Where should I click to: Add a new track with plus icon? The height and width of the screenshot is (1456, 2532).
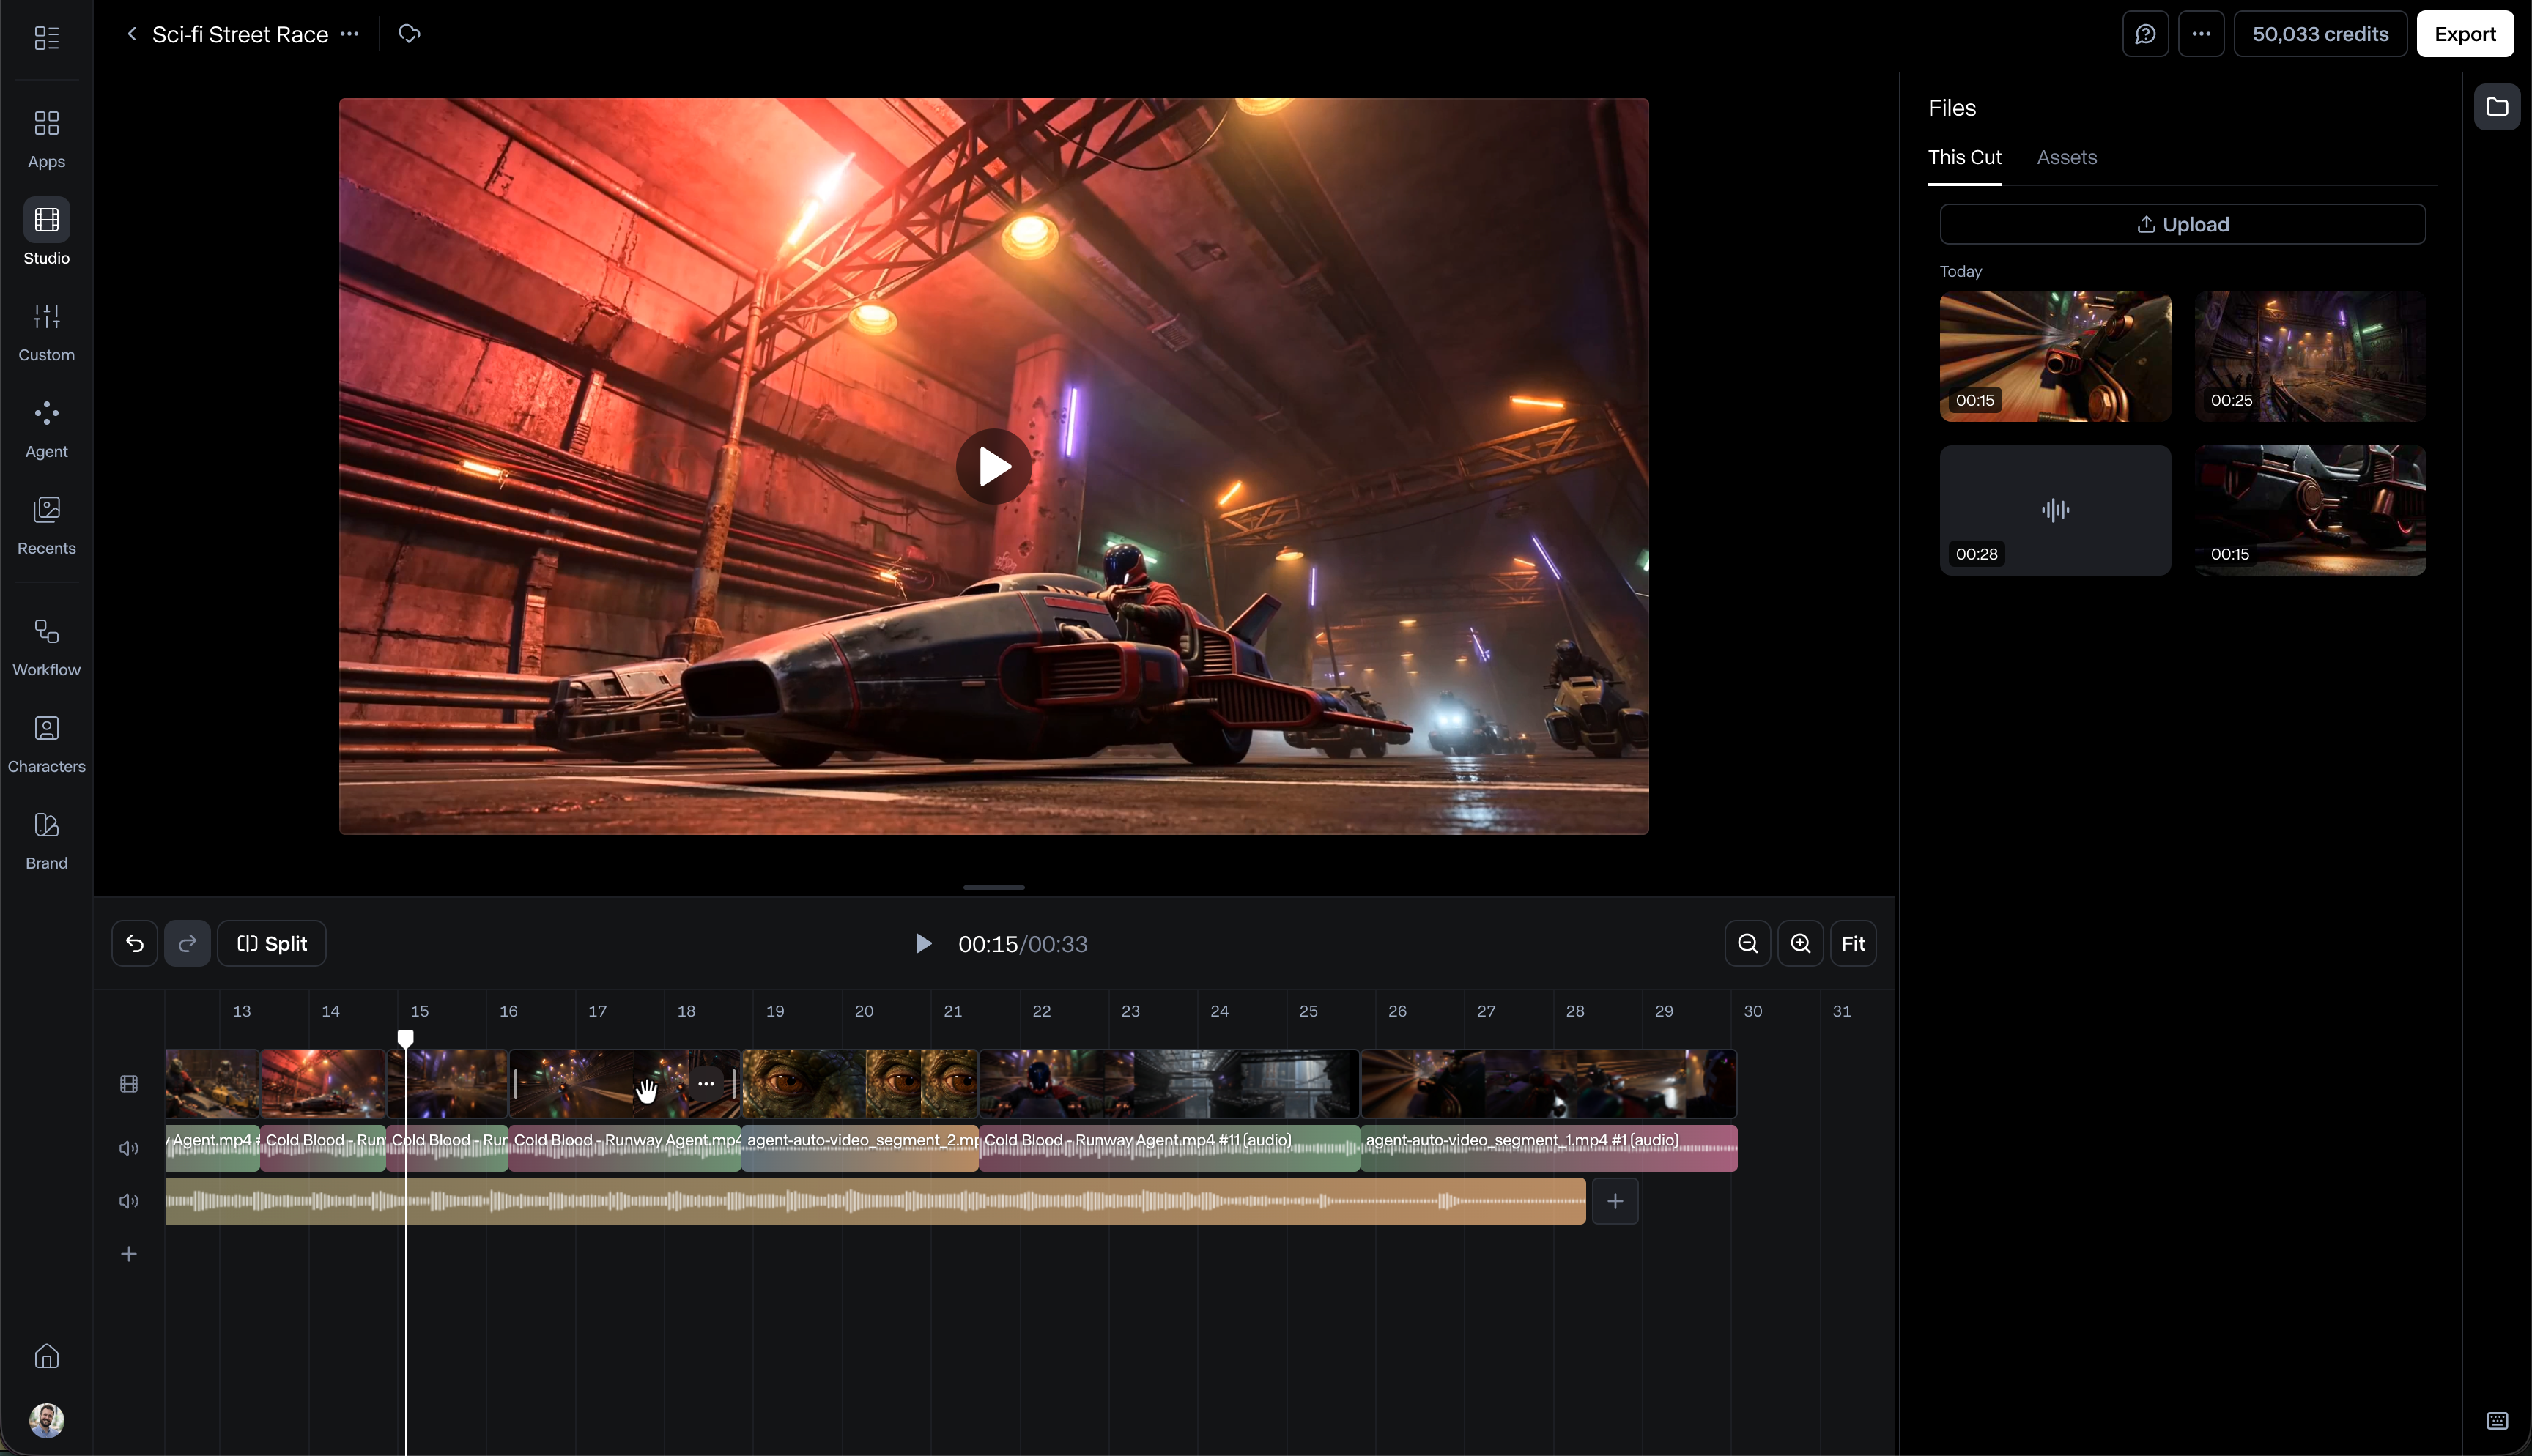click(x=129, y=1254)
